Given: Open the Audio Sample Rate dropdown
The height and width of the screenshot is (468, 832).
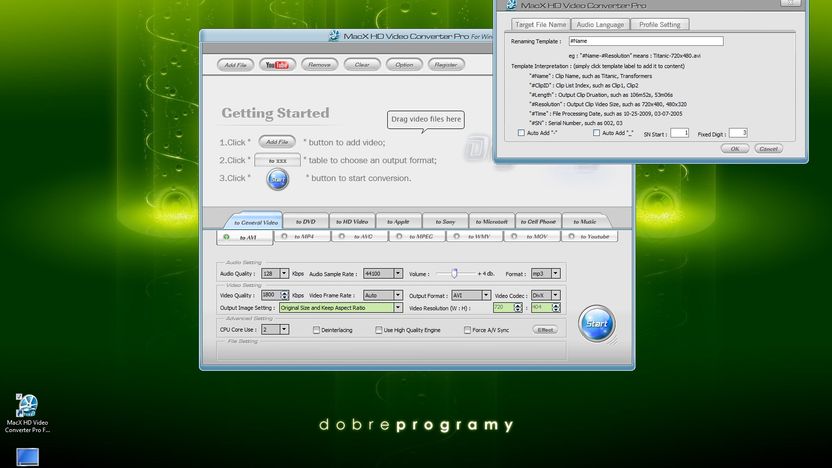Looking at the screenshot, I should [397, 273].
